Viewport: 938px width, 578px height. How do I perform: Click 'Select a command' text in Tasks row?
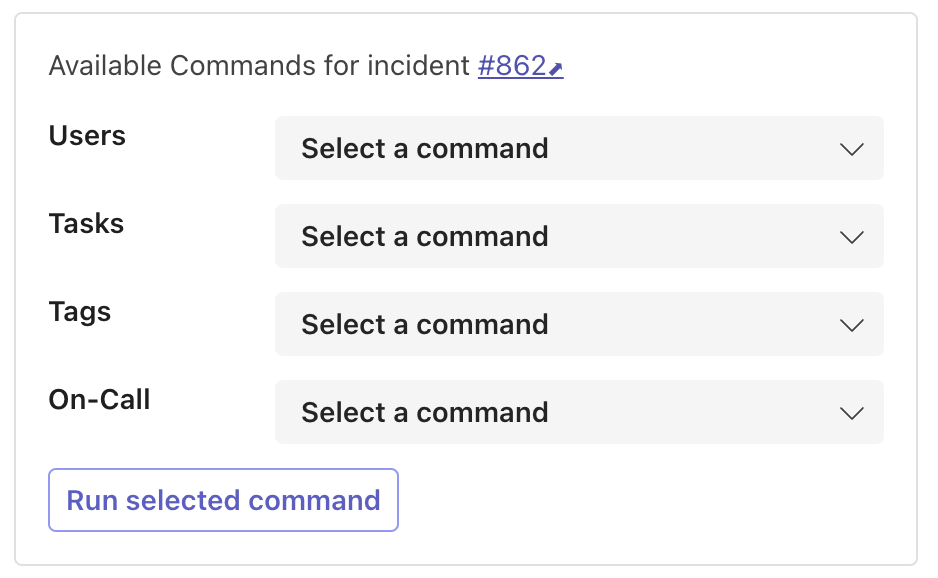point(425,236)
